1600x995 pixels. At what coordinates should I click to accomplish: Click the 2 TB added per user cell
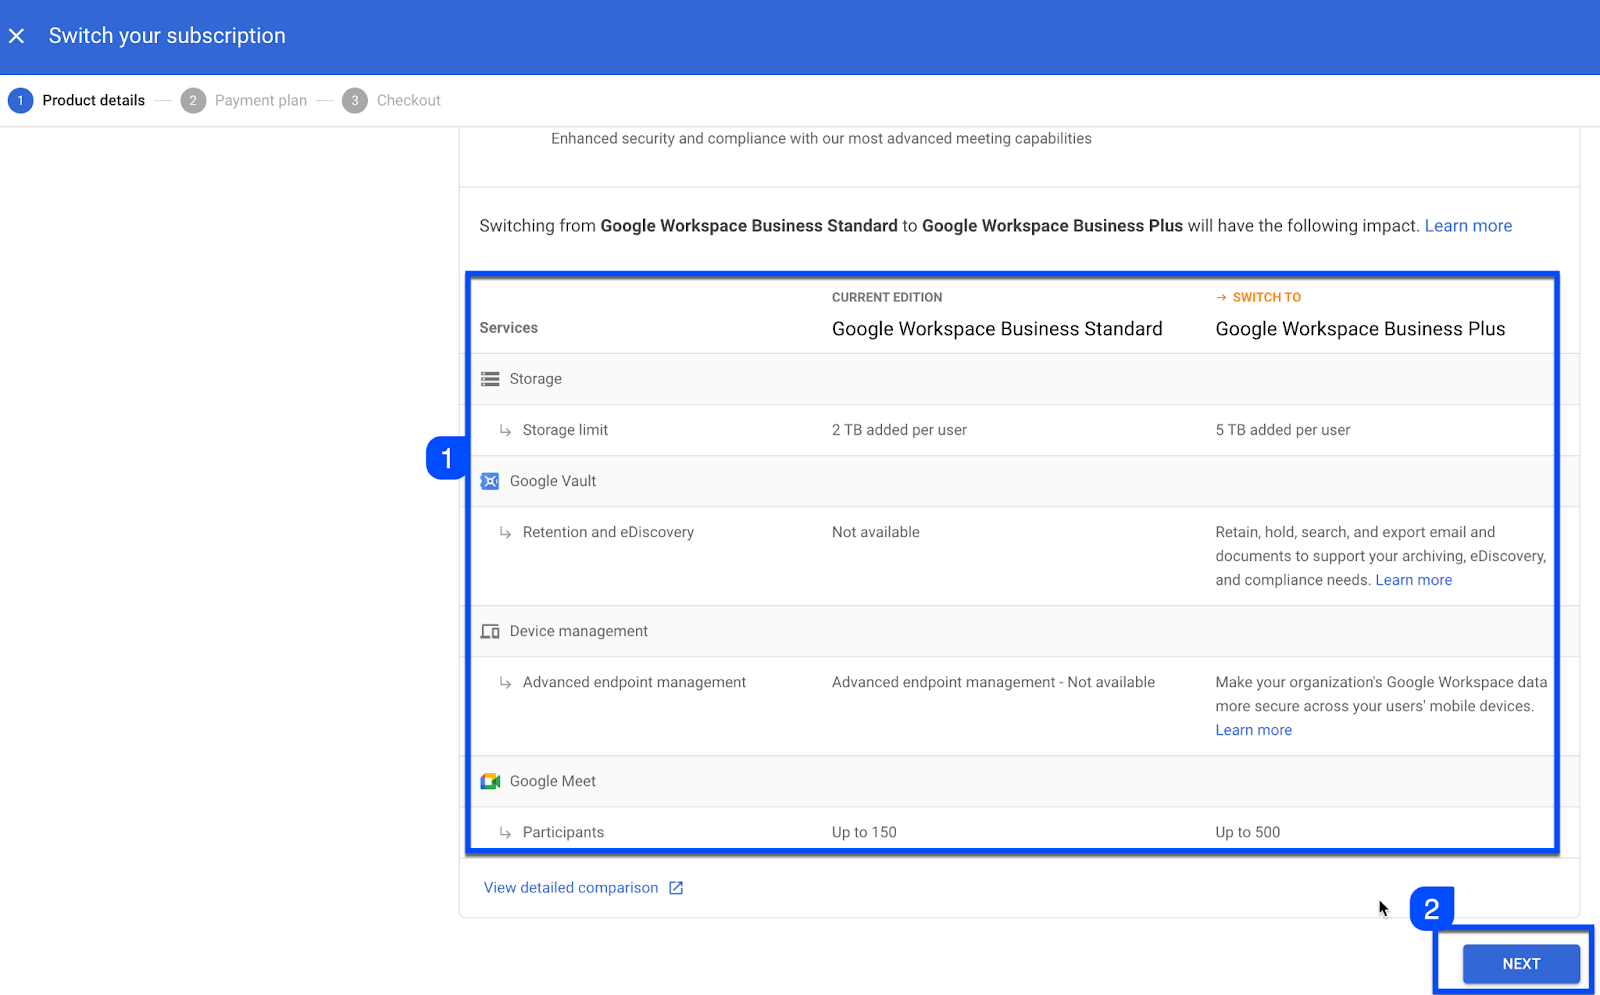click(x=899, y=430)
